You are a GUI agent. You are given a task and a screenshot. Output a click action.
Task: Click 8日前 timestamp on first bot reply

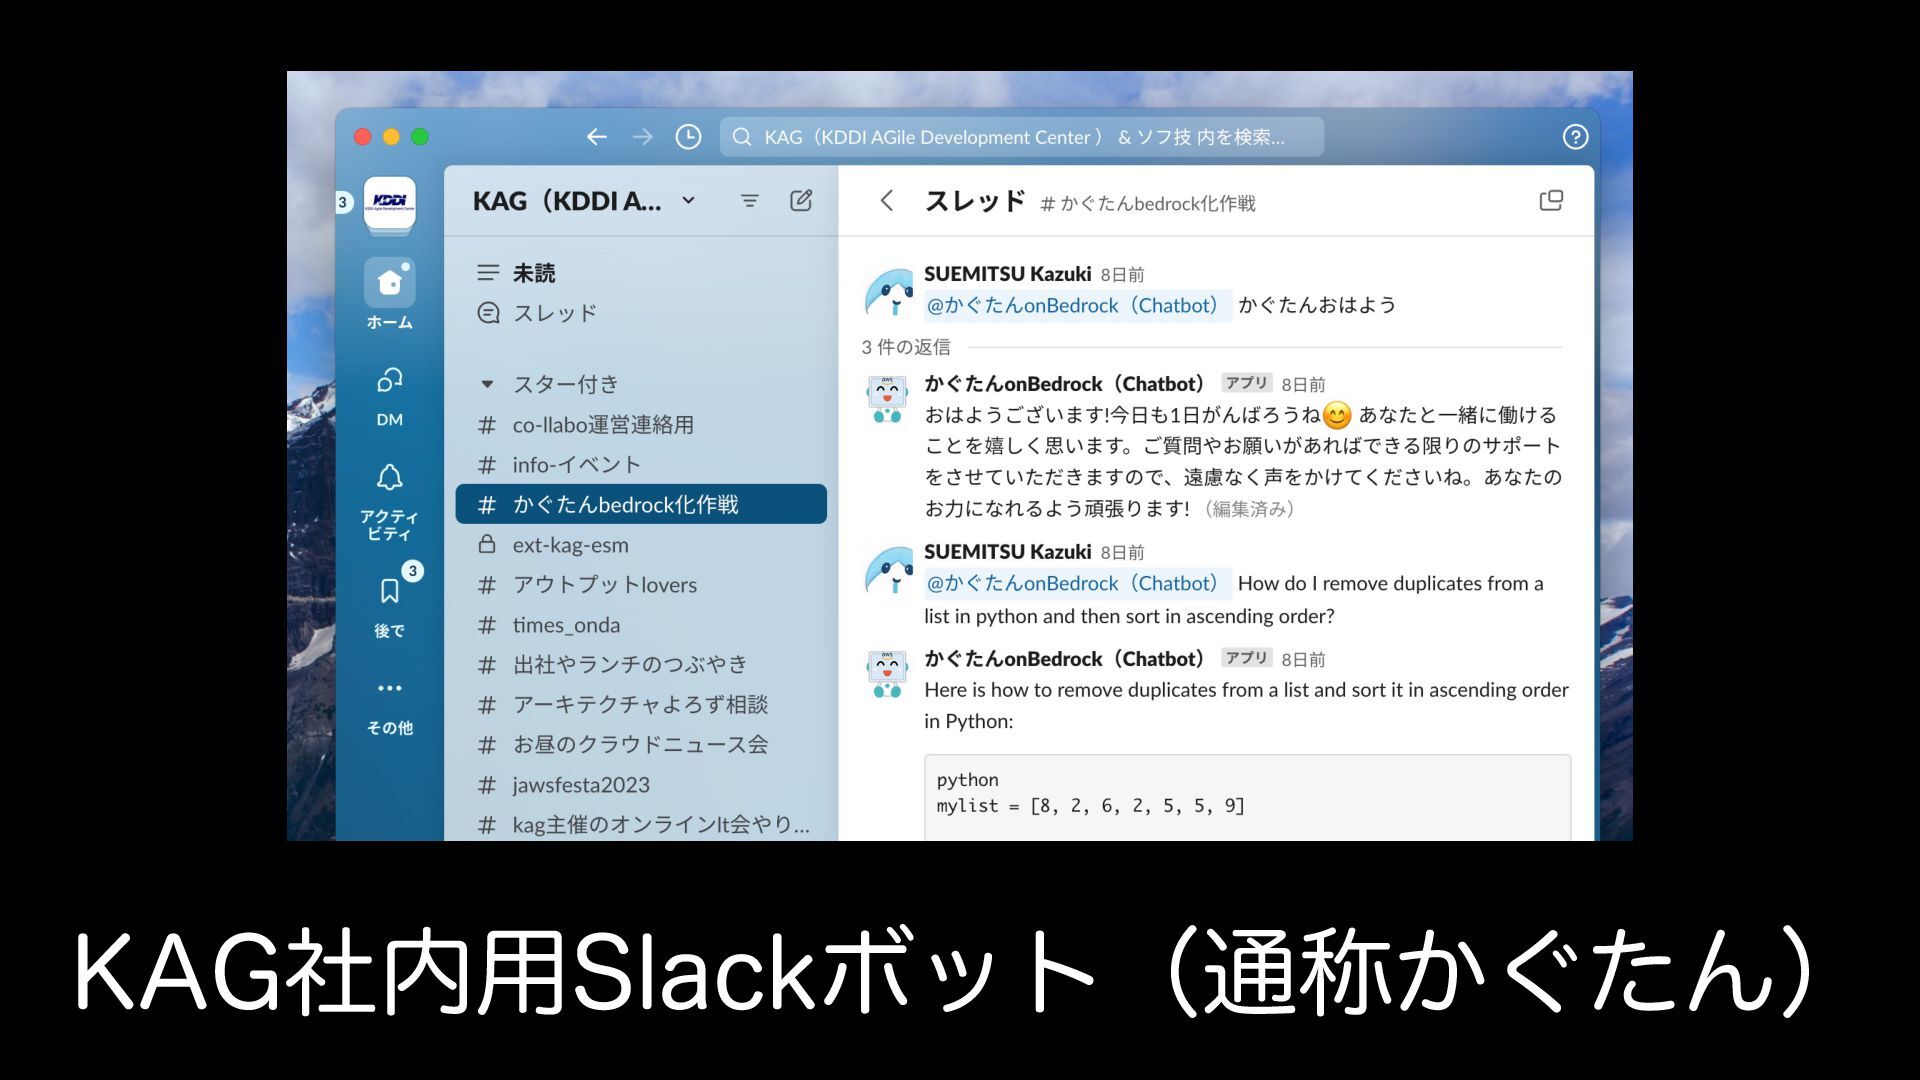[x=1303, y=385]
